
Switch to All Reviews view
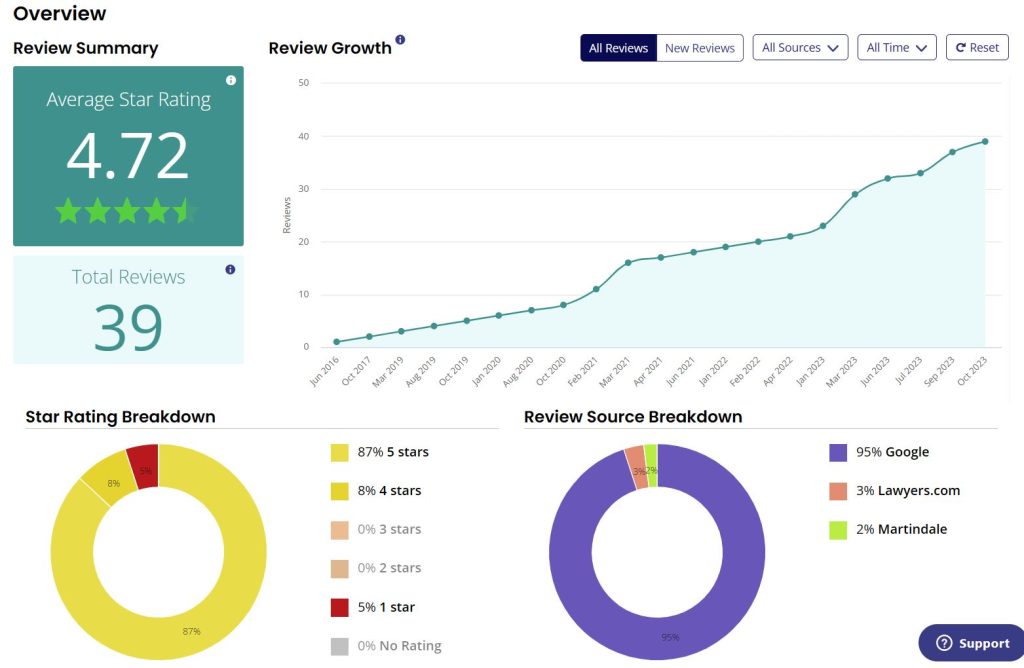(618, 48)
